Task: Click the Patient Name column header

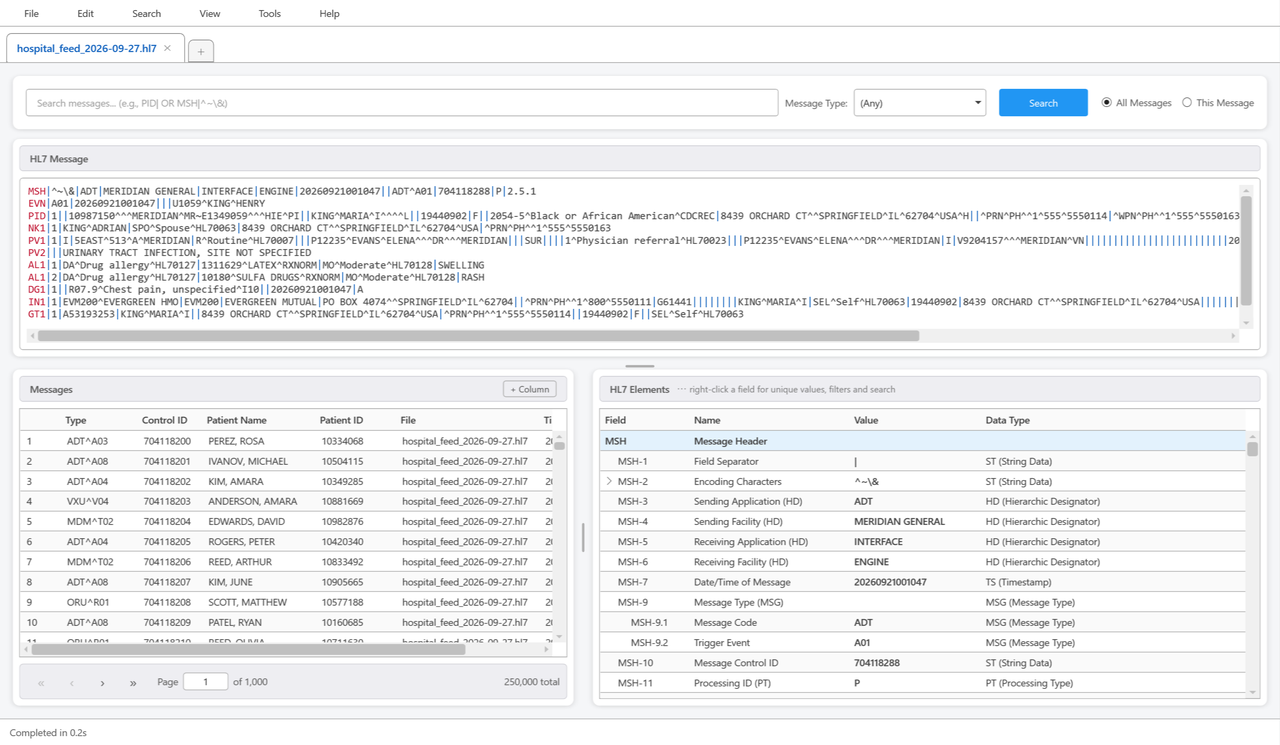Action: pyautogui.click(x=236, y=420)
